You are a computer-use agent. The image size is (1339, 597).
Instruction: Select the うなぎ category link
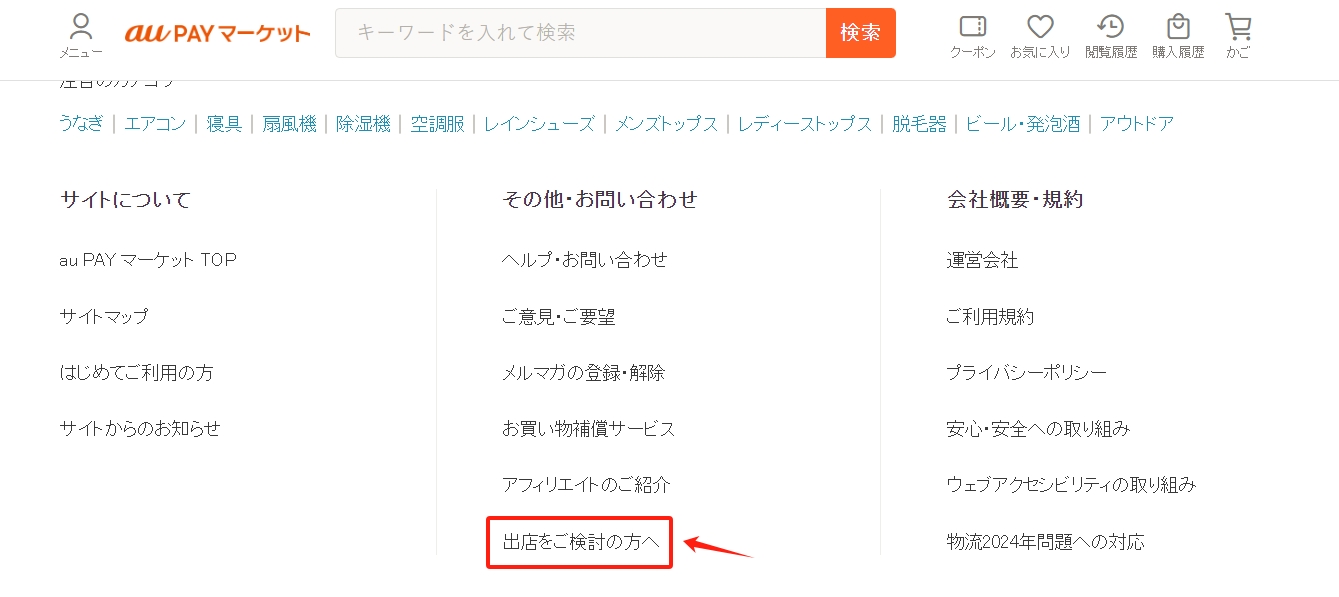81,124
